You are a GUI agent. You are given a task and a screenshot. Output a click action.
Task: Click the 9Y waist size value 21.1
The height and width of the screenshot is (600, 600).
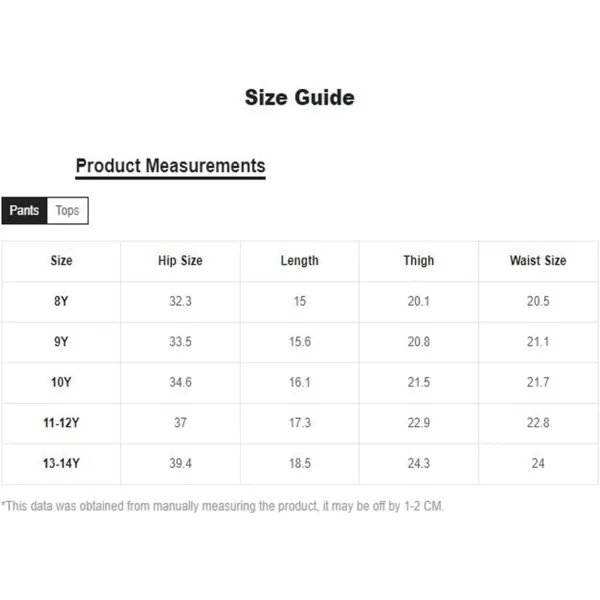point(538,341)
